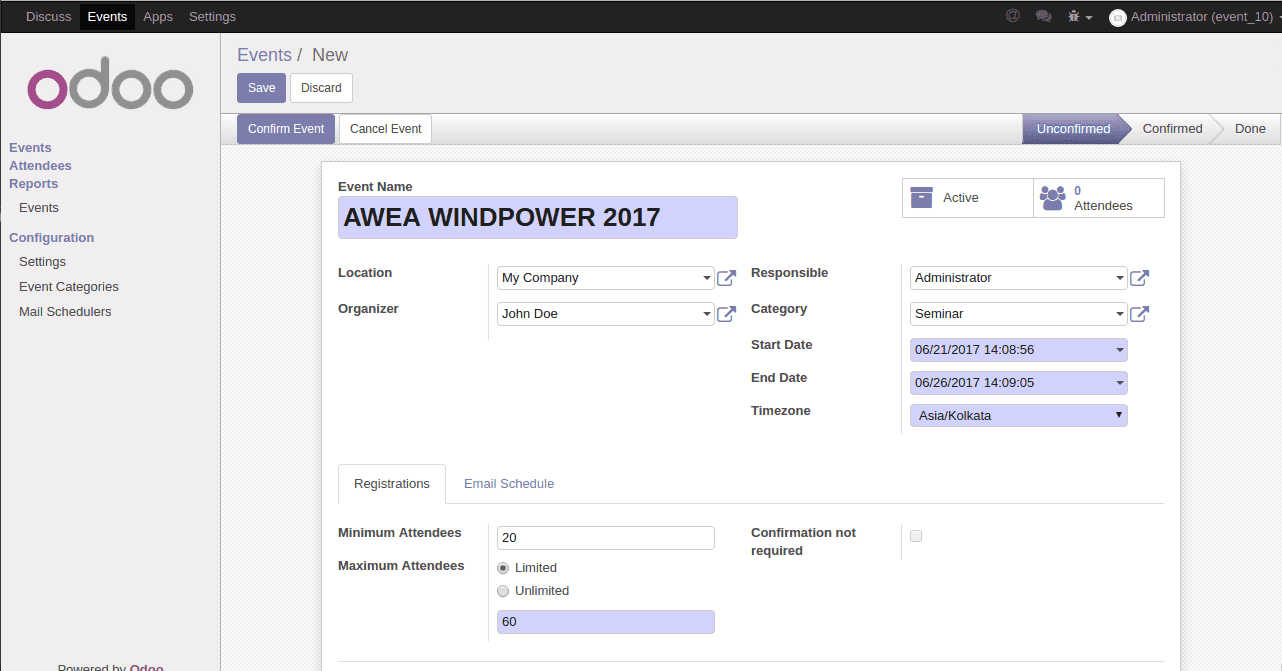
Task: Click the maximum seats field showing 60
Action: tap(606, 622)
